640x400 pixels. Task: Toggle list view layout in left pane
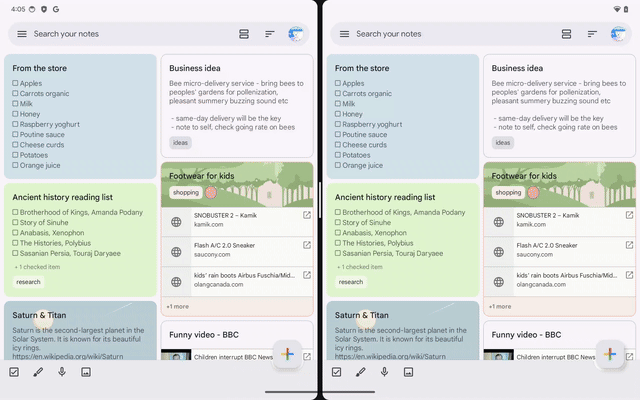pyautogui.click(x=244, y=34)
